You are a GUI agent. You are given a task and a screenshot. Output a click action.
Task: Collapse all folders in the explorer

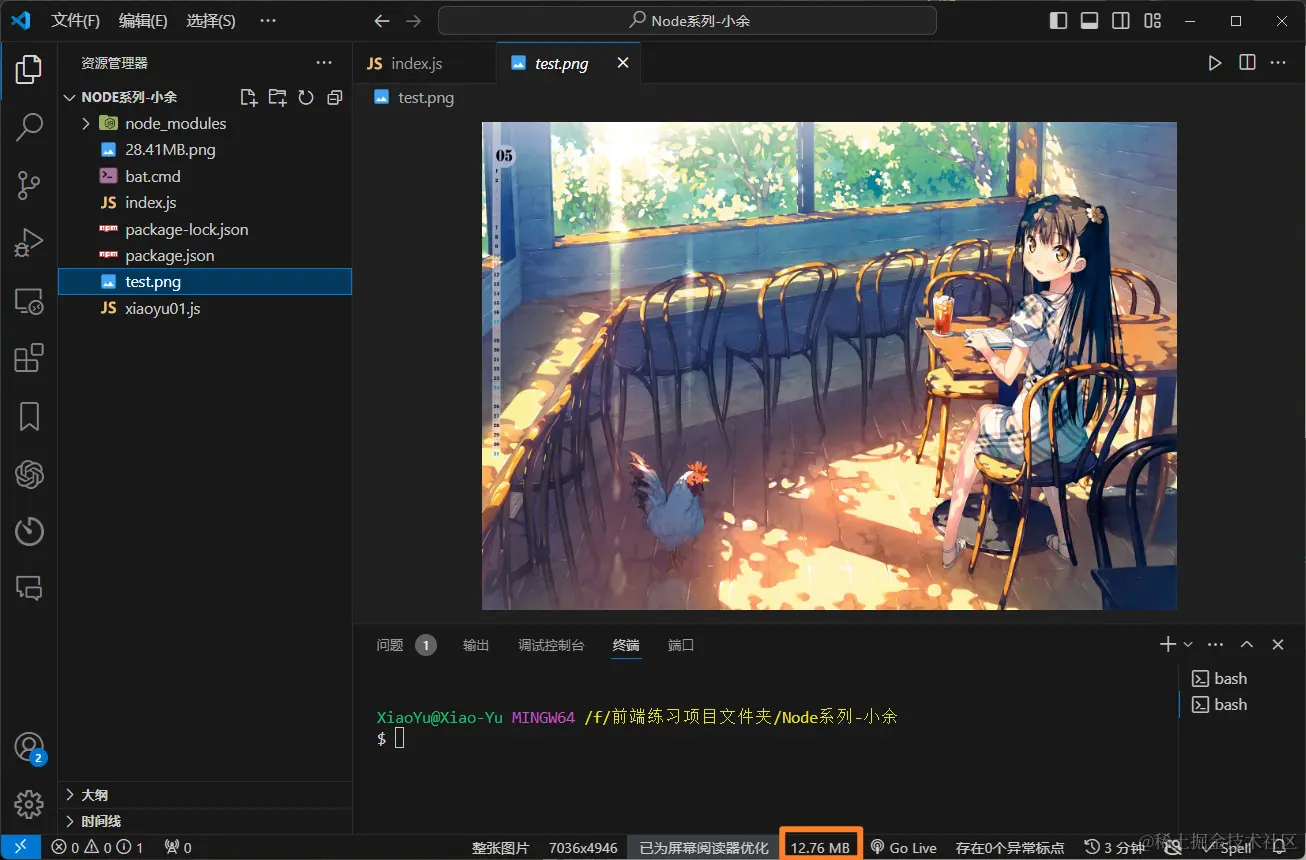click(335, 97)
